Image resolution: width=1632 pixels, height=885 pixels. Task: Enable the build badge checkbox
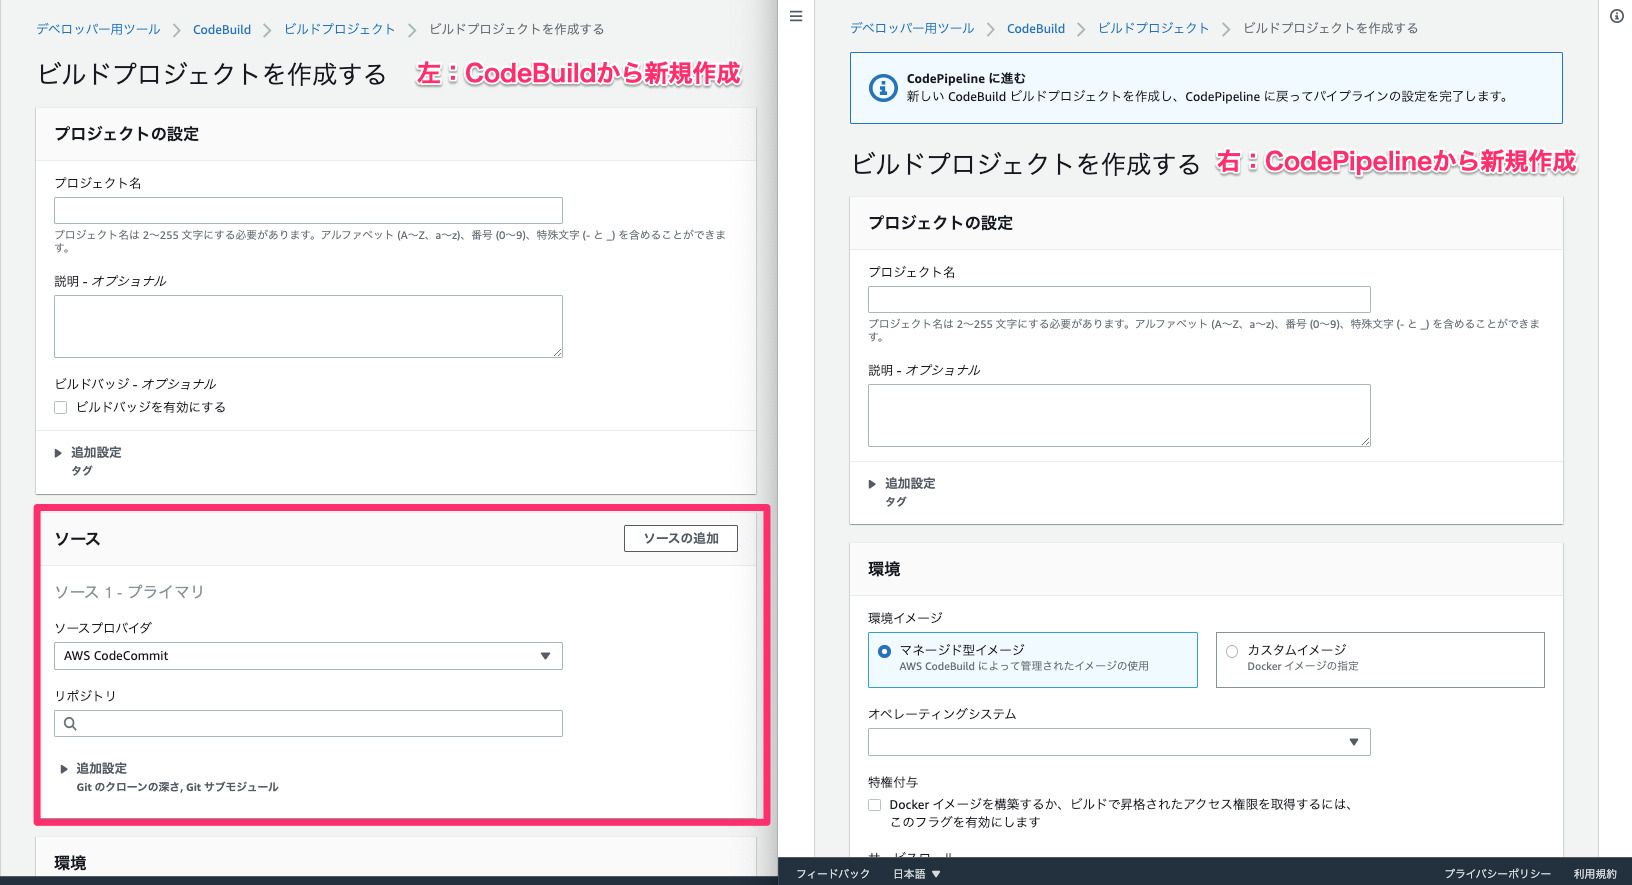(x=61, y=408)
